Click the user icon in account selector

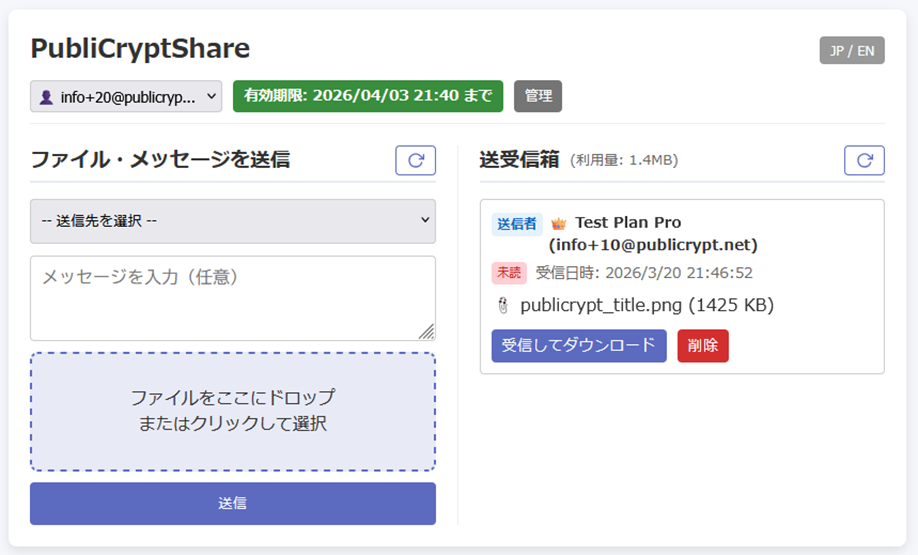[45, 97]
